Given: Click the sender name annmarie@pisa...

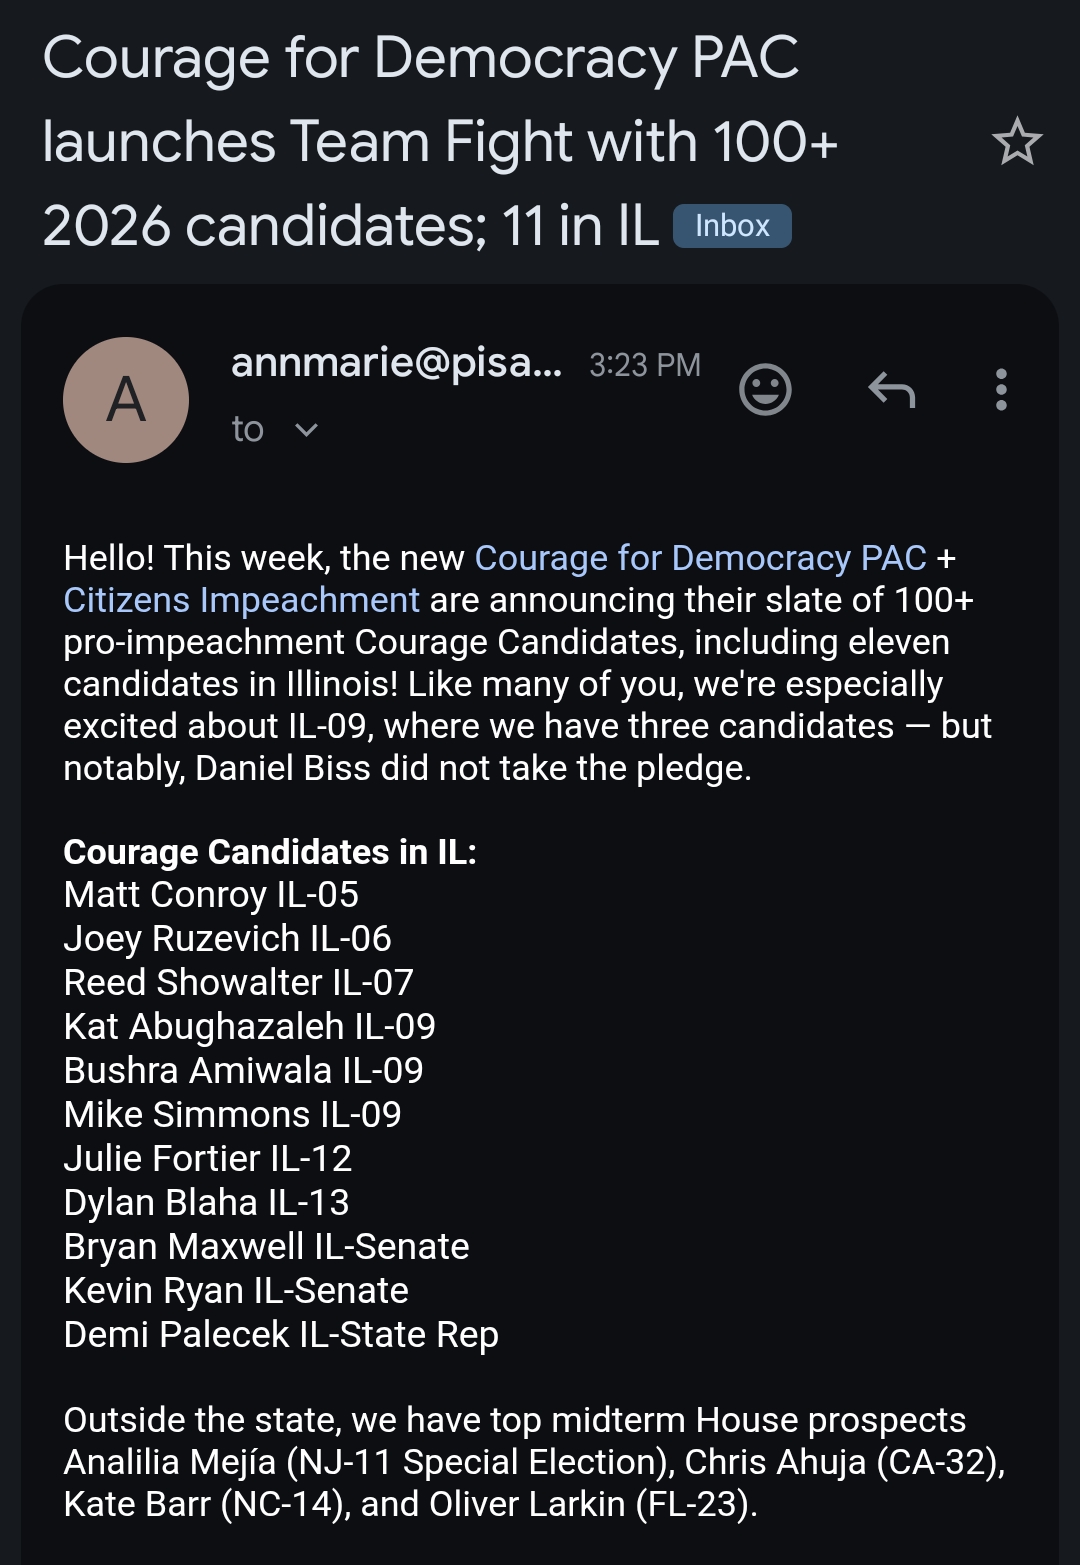Looking at the screenshot, I should coord(396,363).
